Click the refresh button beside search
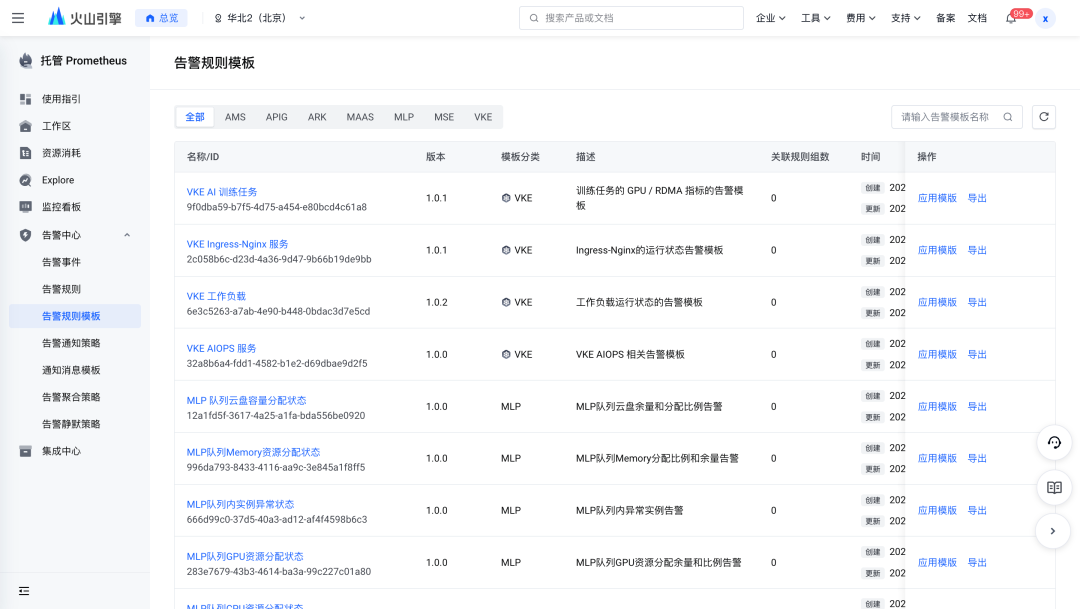Viewport: 1080px width, 609px height. [x=1043, y=117]
